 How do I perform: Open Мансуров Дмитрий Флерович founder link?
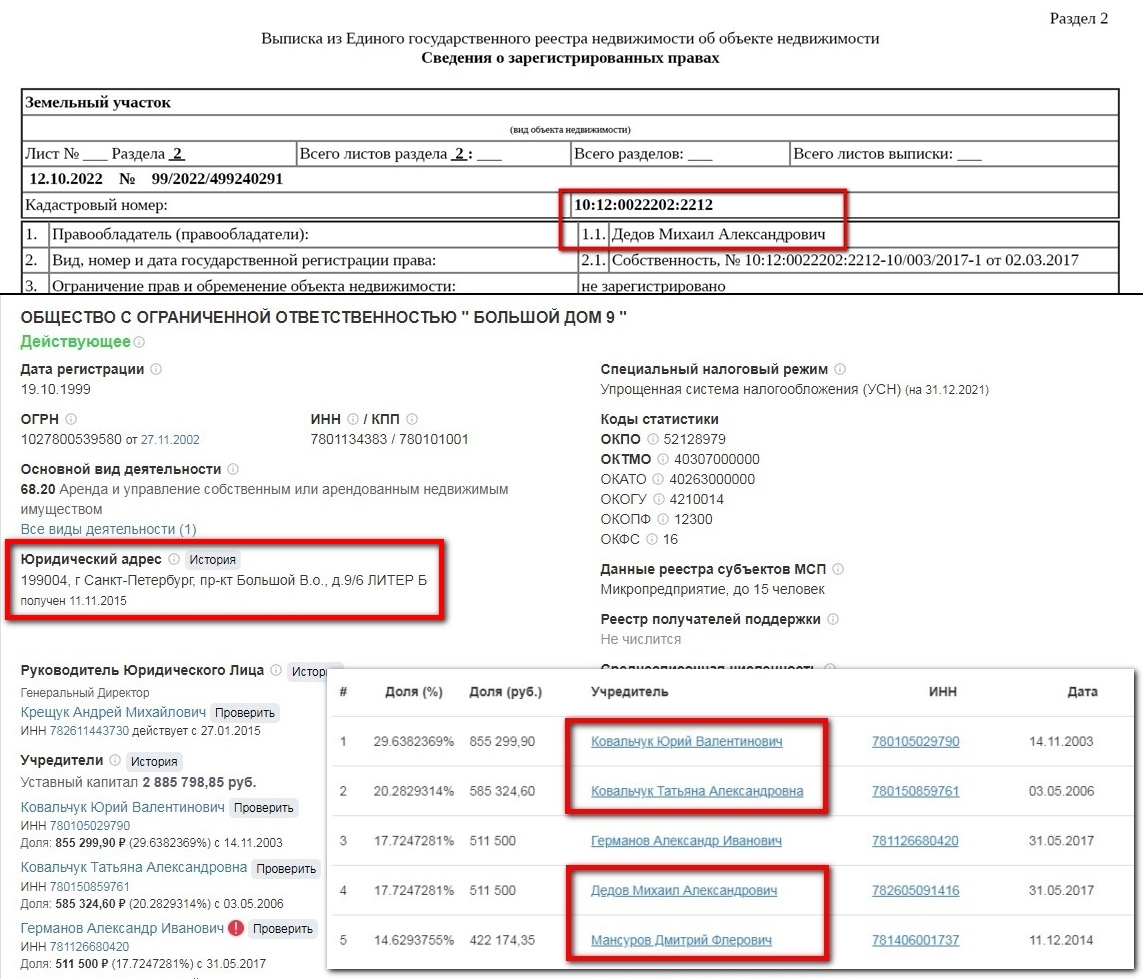point(681,940)
